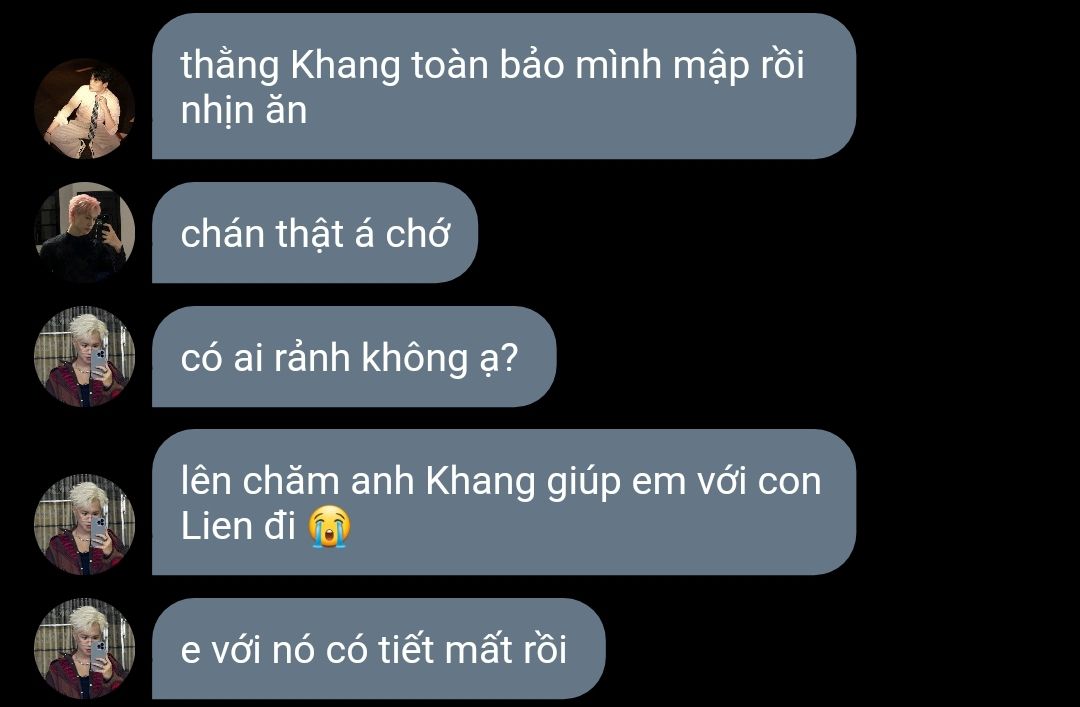Tap avatar next to 'lên chăm anh Khang' message
This screenshot has height=707, width=1080.
click(x=85, y=524)
